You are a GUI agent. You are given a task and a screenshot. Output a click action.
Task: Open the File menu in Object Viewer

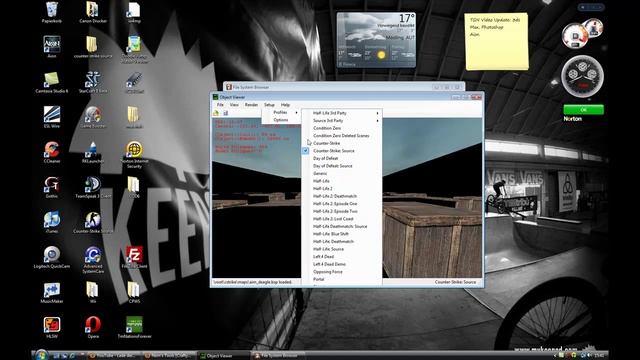pos(220,105)
